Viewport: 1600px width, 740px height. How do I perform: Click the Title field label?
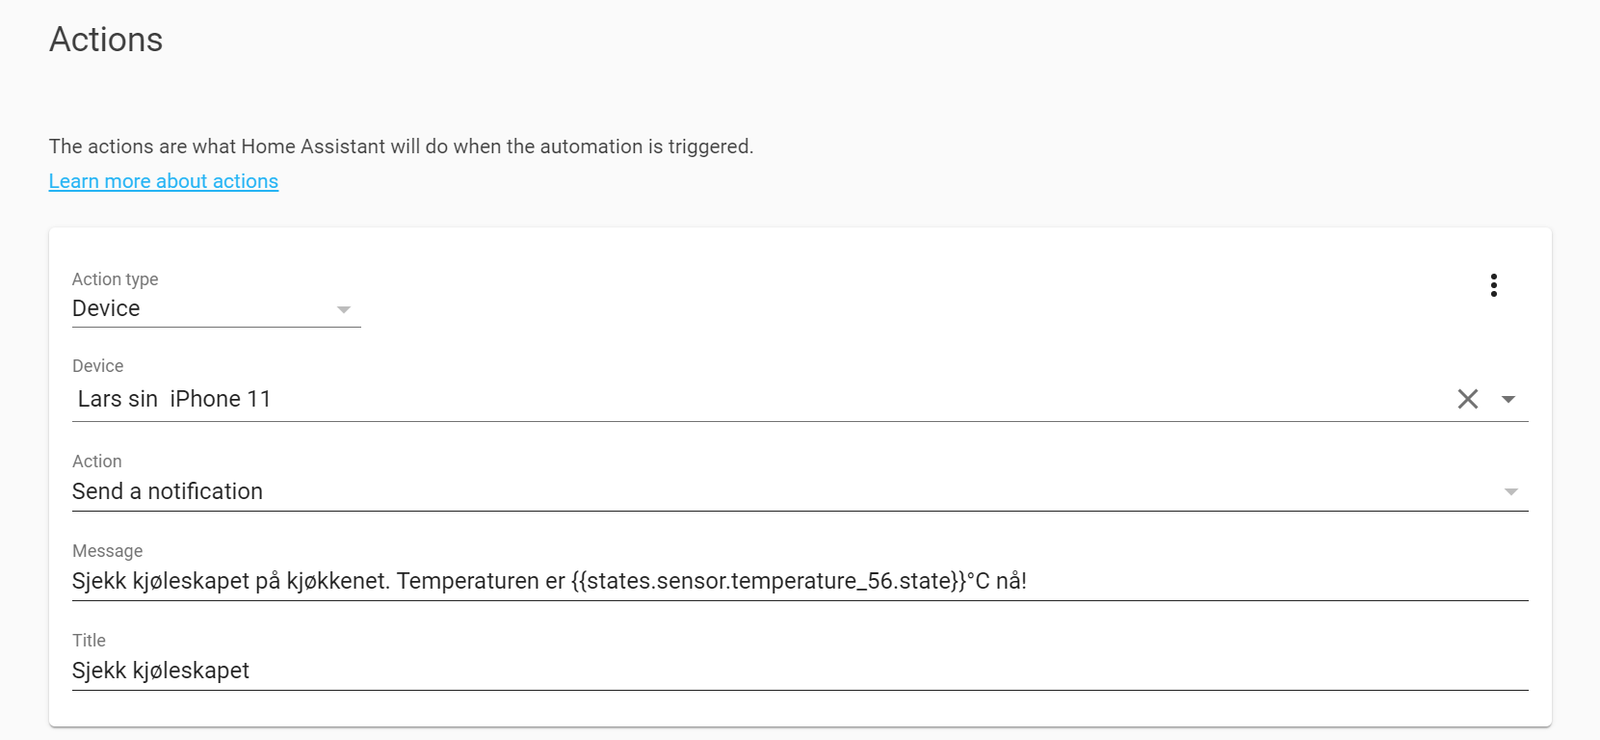(89, 640)
